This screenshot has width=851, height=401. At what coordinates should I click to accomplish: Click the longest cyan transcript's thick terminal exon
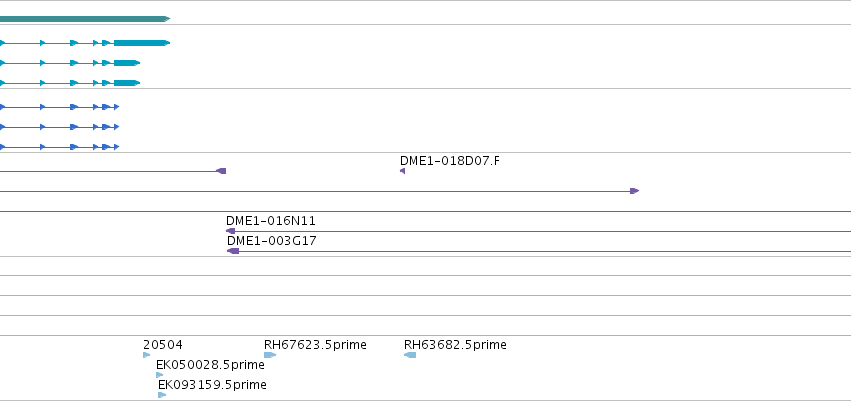pyautogui.click(x=142, y=43)
